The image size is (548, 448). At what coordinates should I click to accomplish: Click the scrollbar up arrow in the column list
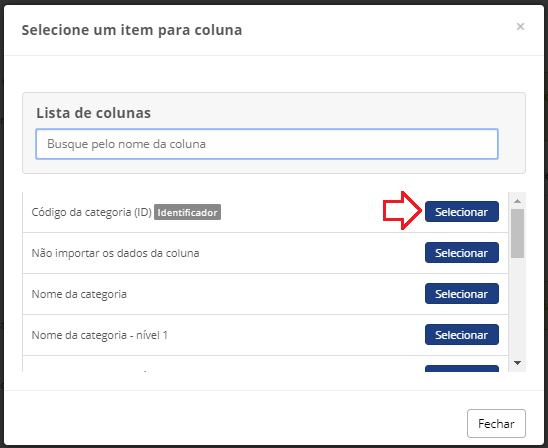[x=518, y=201]
